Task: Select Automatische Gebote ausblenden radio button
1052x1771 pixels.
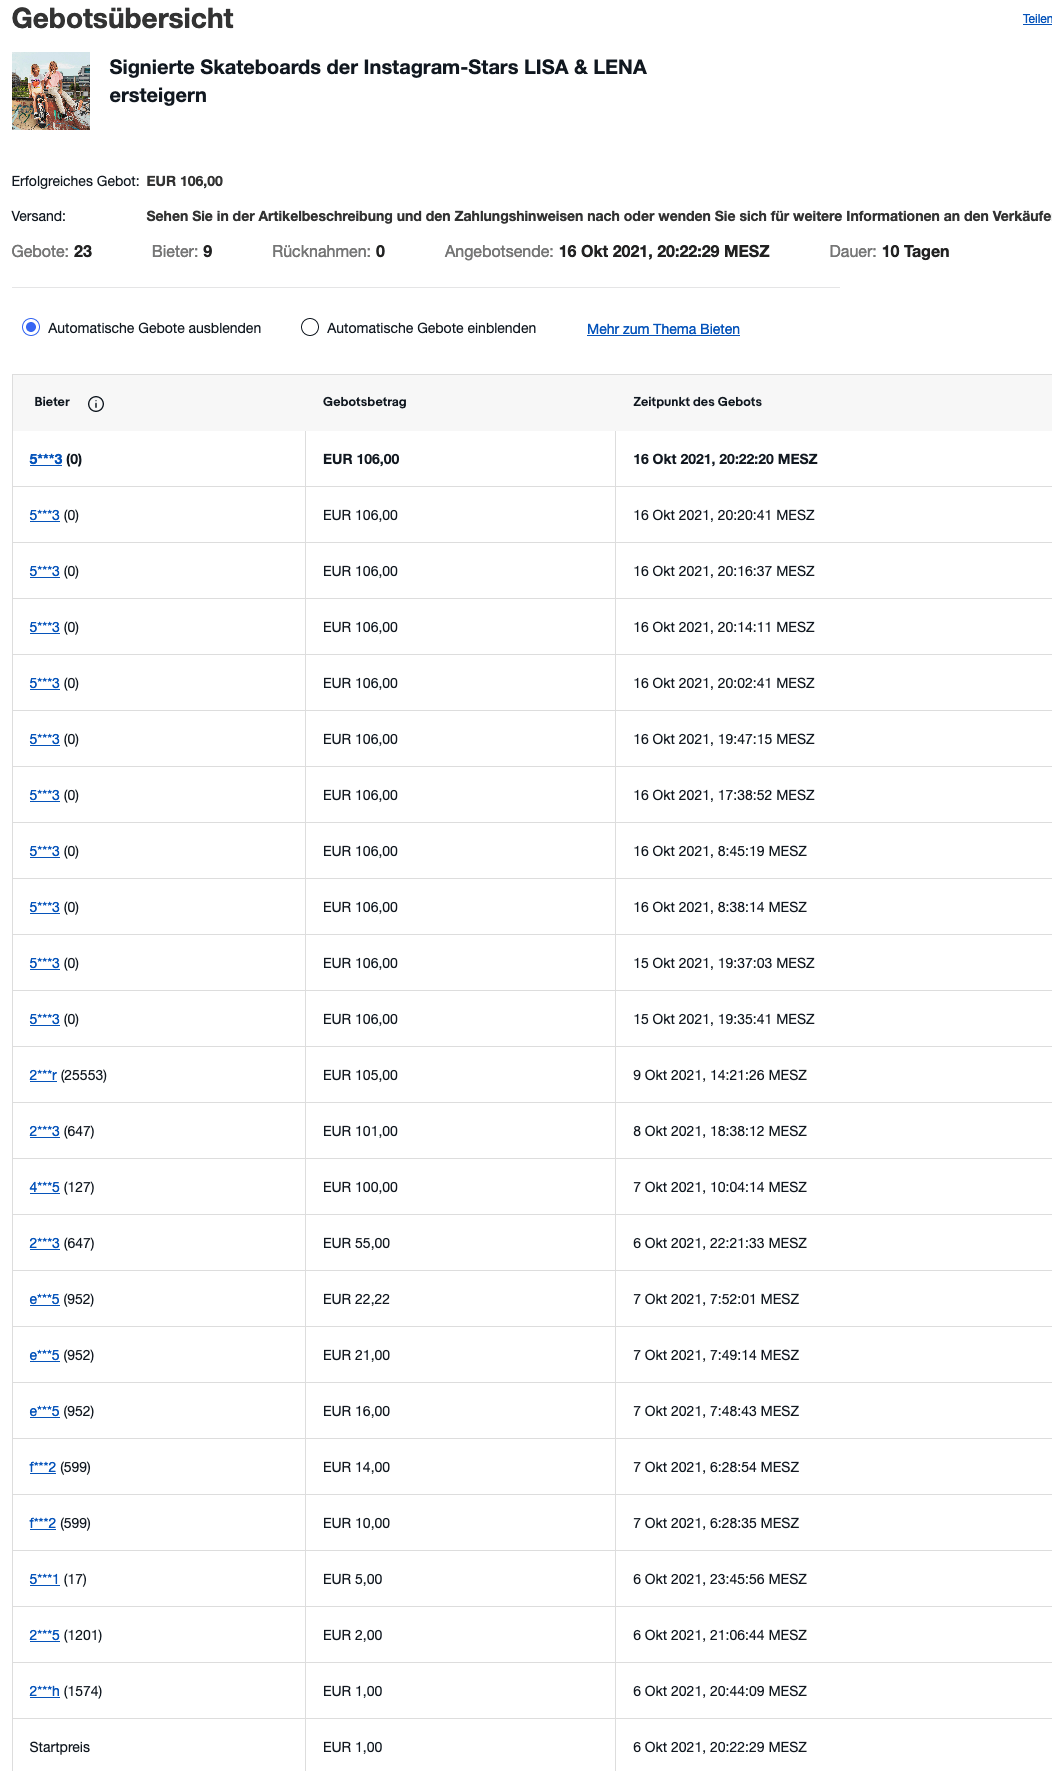Action: pos(31,327)
